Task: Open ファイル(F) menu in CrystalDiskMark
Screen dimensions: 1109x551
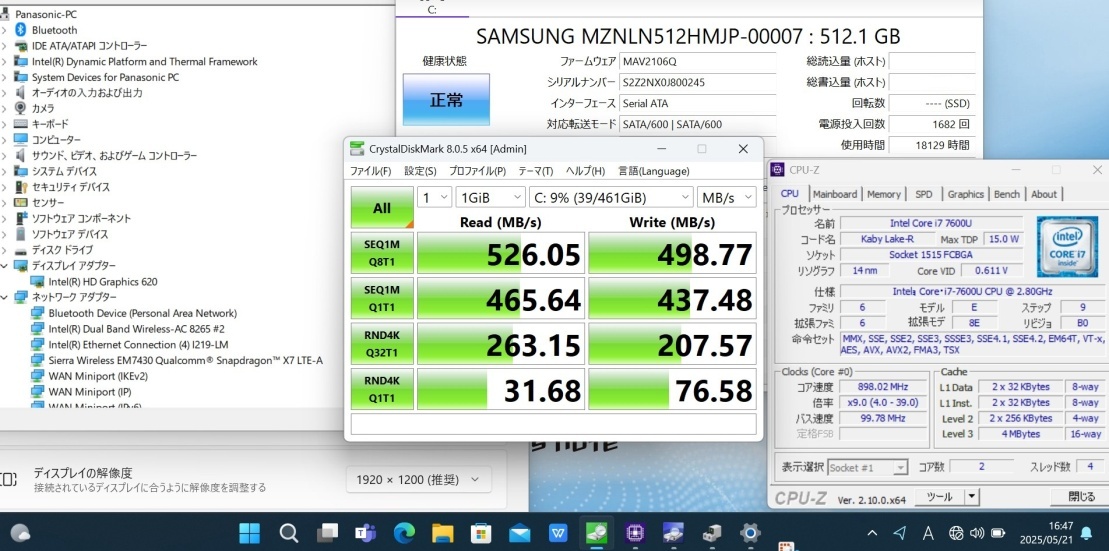Action: click(371, 171)
